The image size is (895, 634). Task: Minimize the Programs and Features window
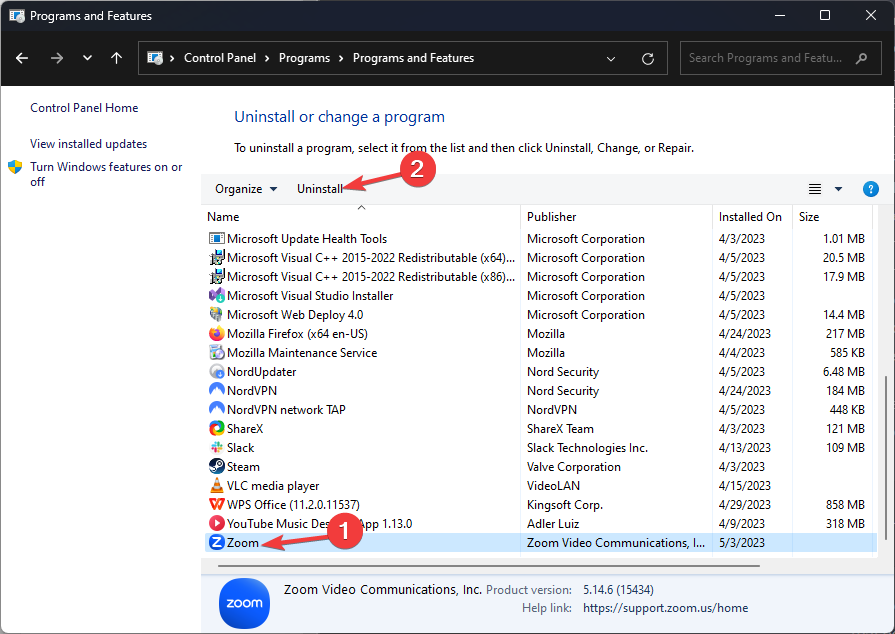pyautogui.click(x=780, y=15)
